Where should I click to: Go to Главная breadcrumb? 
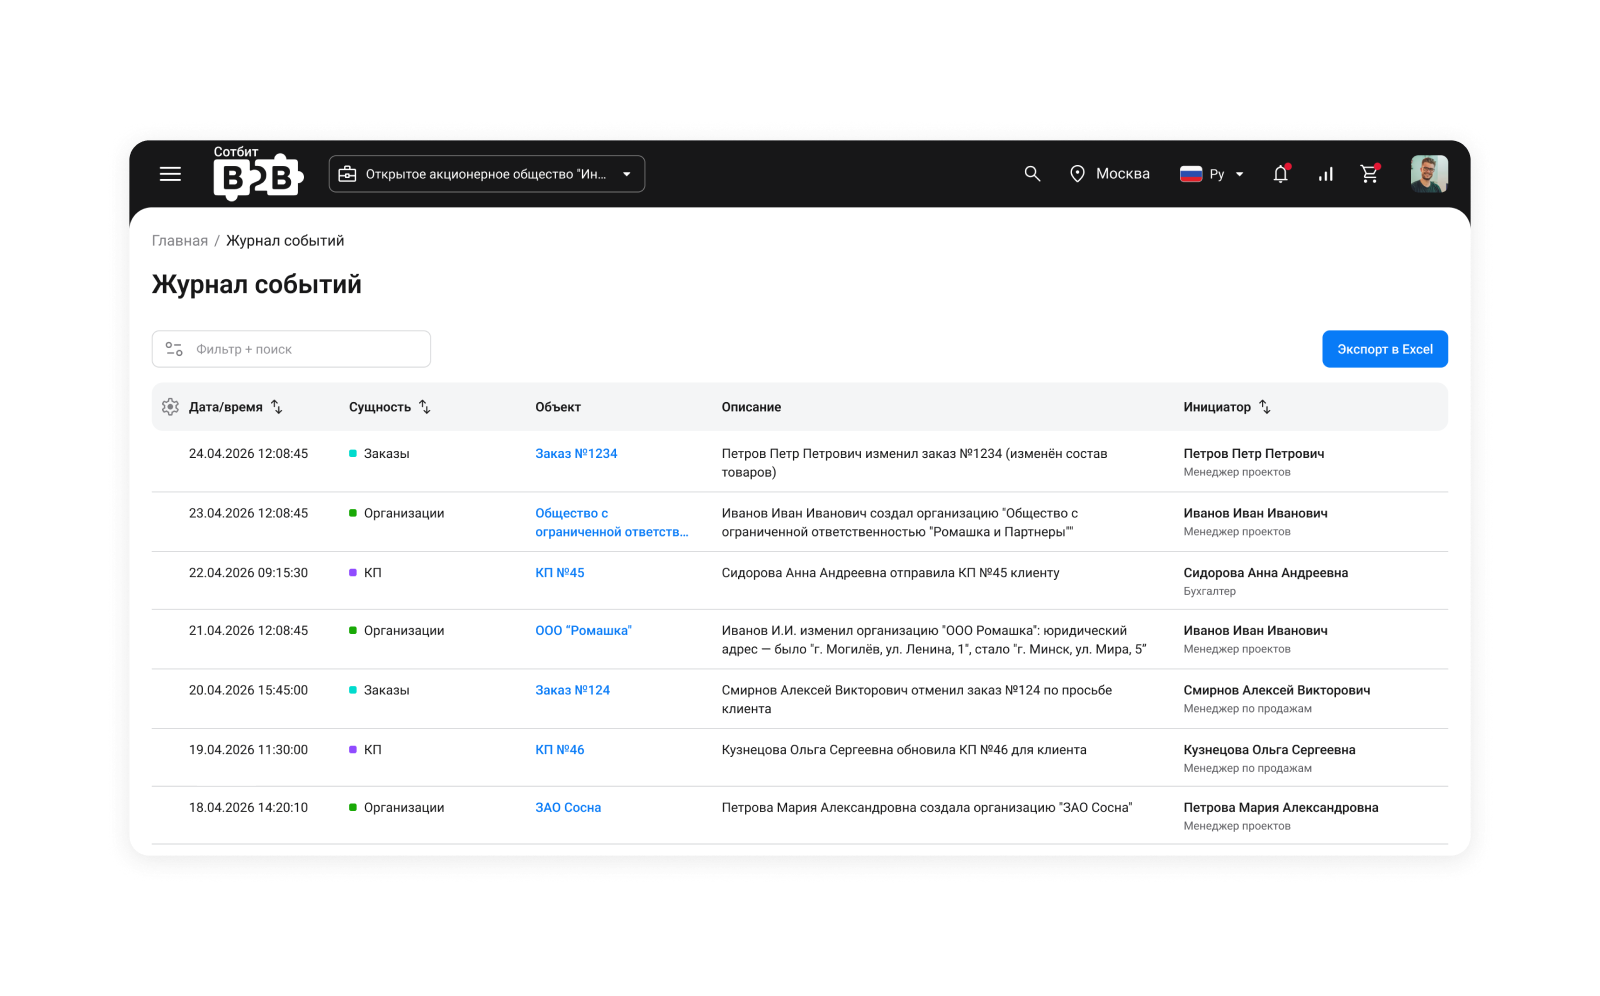point(180,241)
